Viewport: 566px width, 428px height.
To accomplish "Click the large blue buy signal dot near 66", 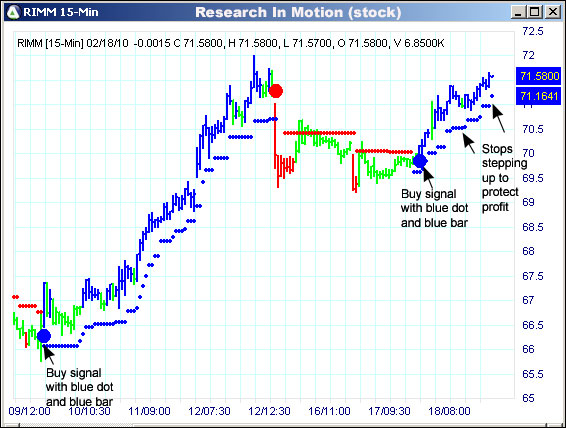I will pos(44,336).
